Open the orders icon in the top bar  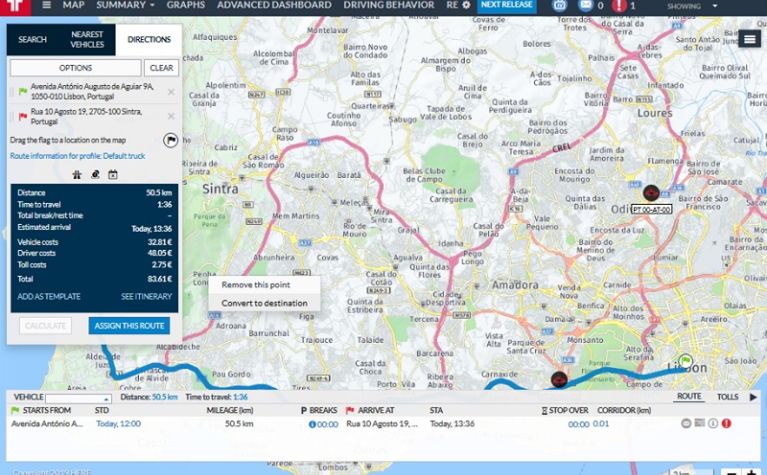tap(560, 5)
